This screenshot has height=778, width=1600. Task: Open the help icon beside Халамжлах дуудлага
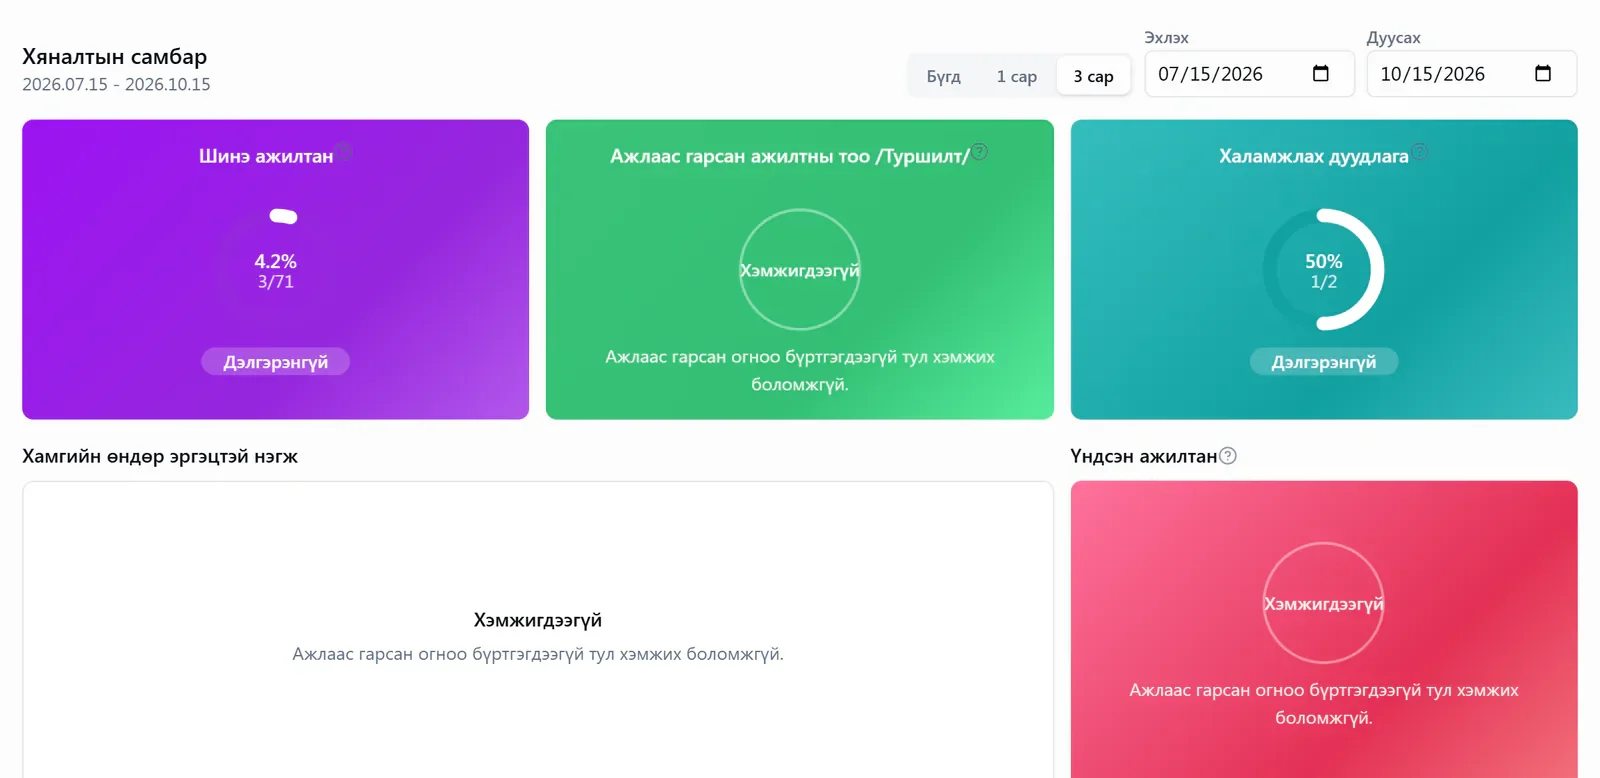[x=1420, y=152]
